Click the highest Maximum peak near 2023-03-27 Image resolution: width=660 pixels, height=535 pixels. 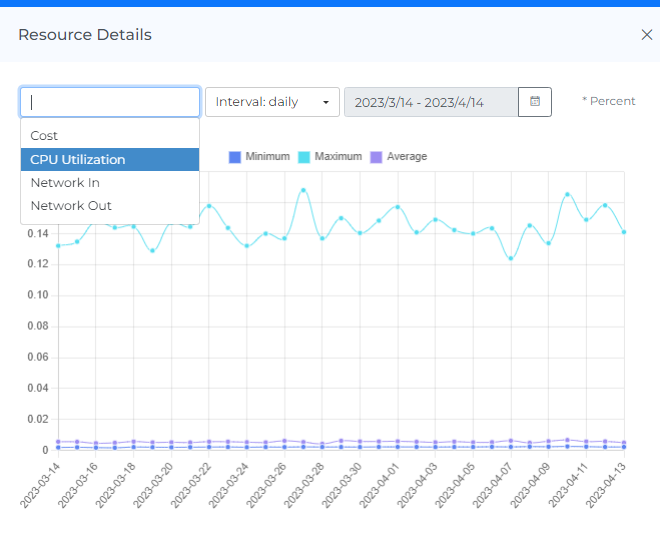(x=303, y=190)
